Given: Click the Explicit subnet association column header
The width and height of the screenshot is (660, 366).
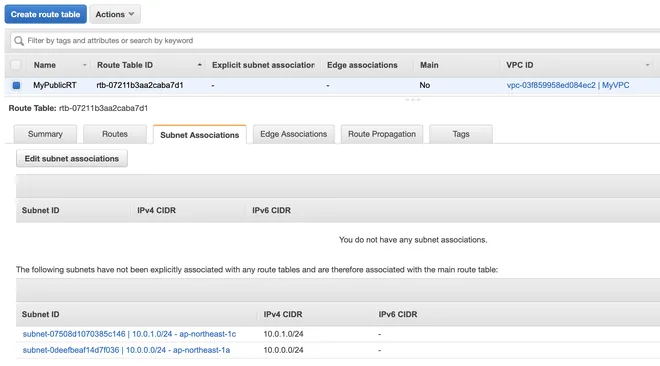Looking at the screenshot, I should tap(263, 65).
